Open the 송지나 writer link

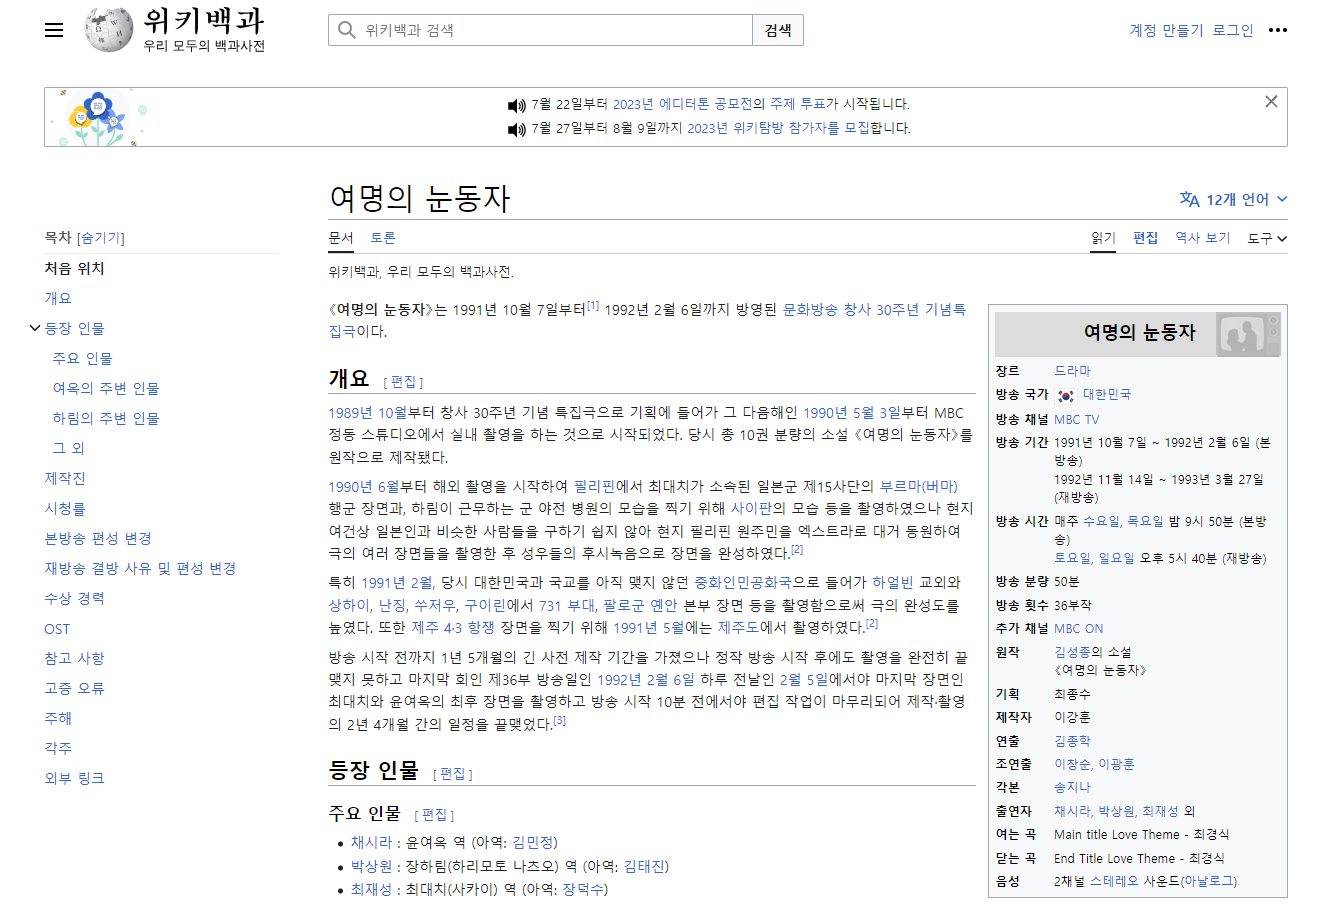1072,788
